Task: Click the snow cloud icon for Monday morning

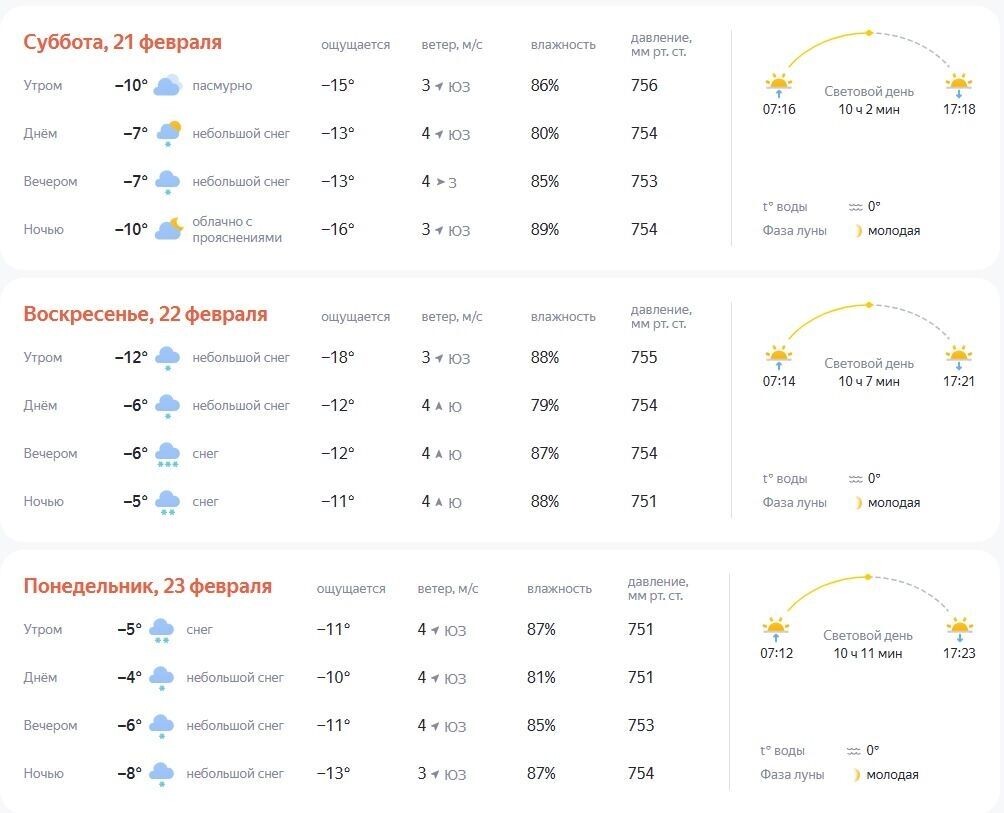Action: pyautogui.click(x=164, y=630)
